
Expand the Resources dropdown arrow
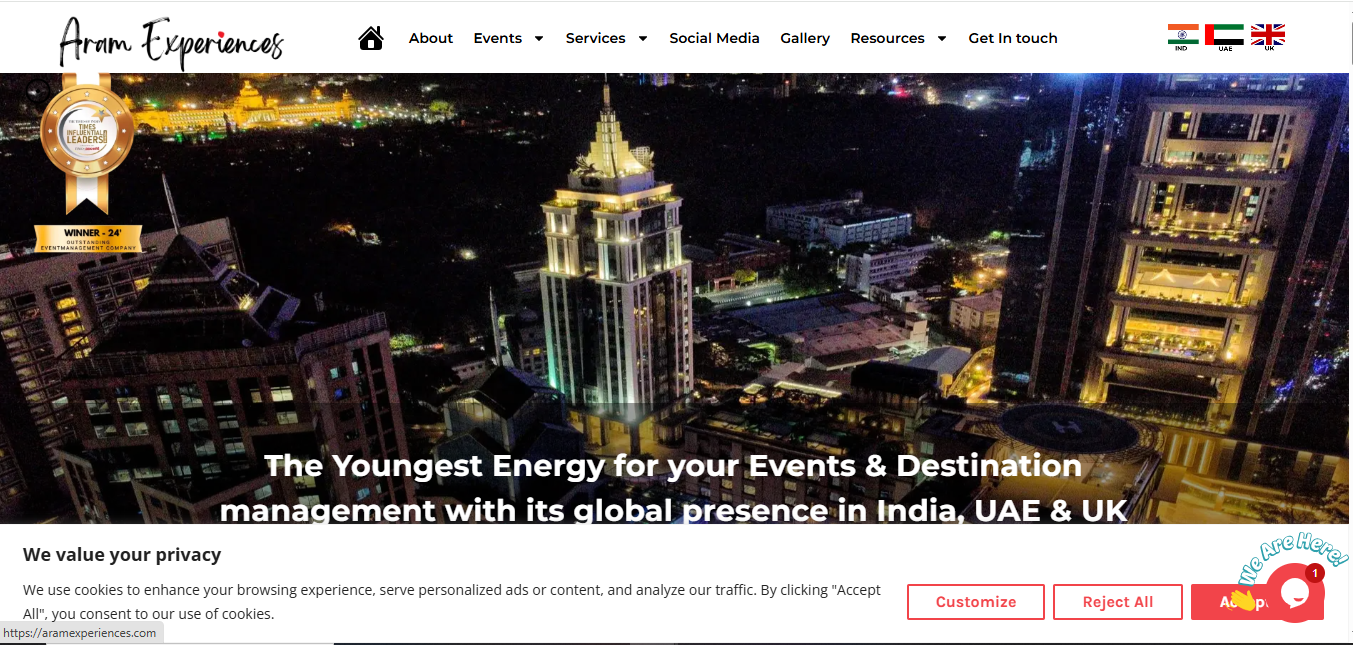point(942,39)
